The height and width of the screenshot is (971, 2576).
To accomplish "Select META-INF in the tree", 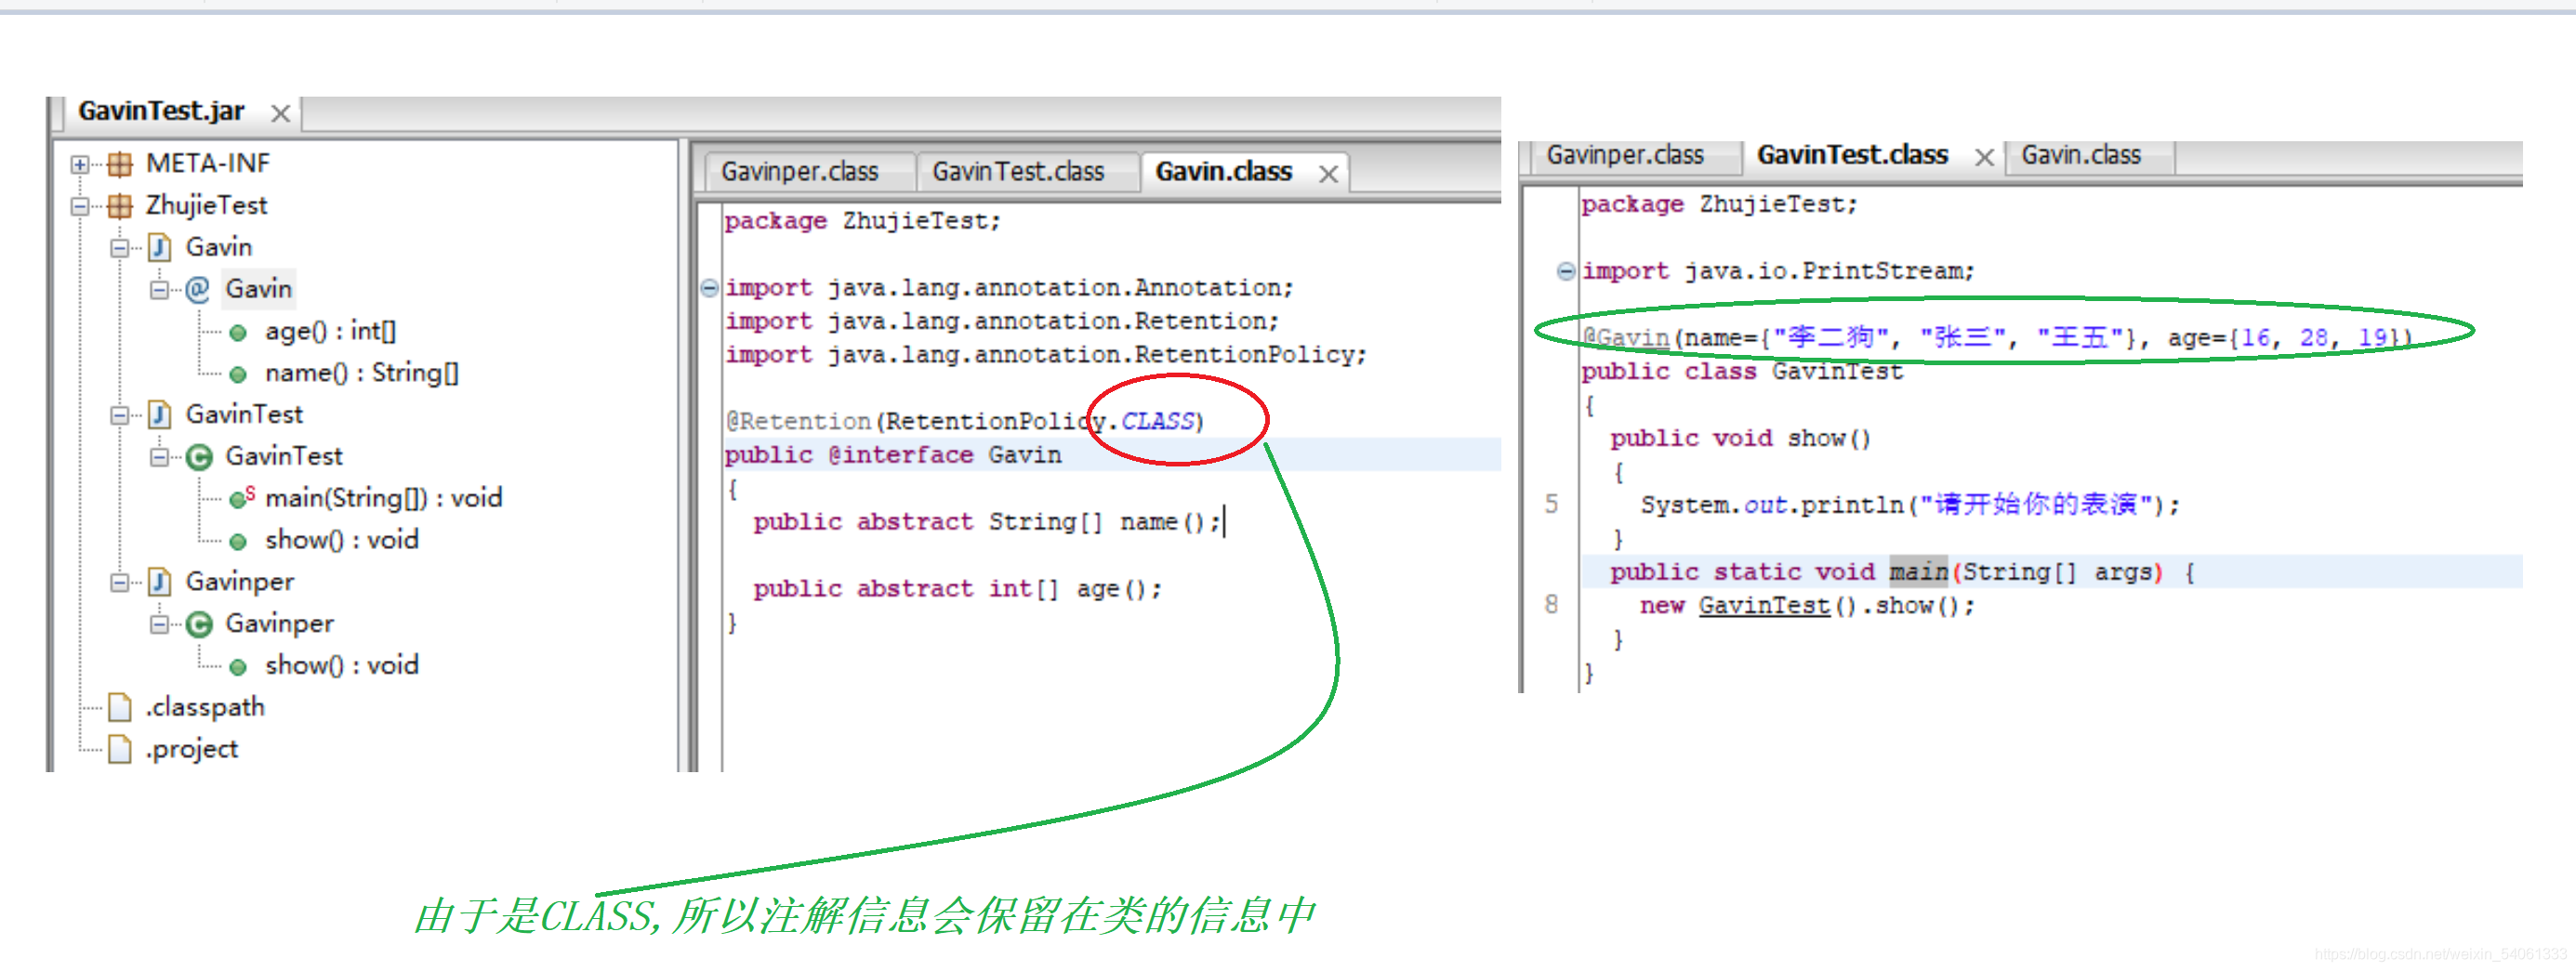I will [x=208, y=163].
